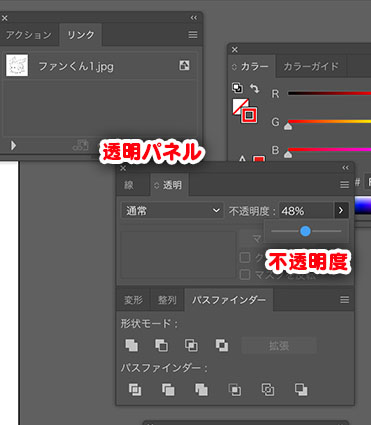This screenshot has height=425, width=371.
Task: Open the Links panel hamburger menu
Action: pos(193,35)
